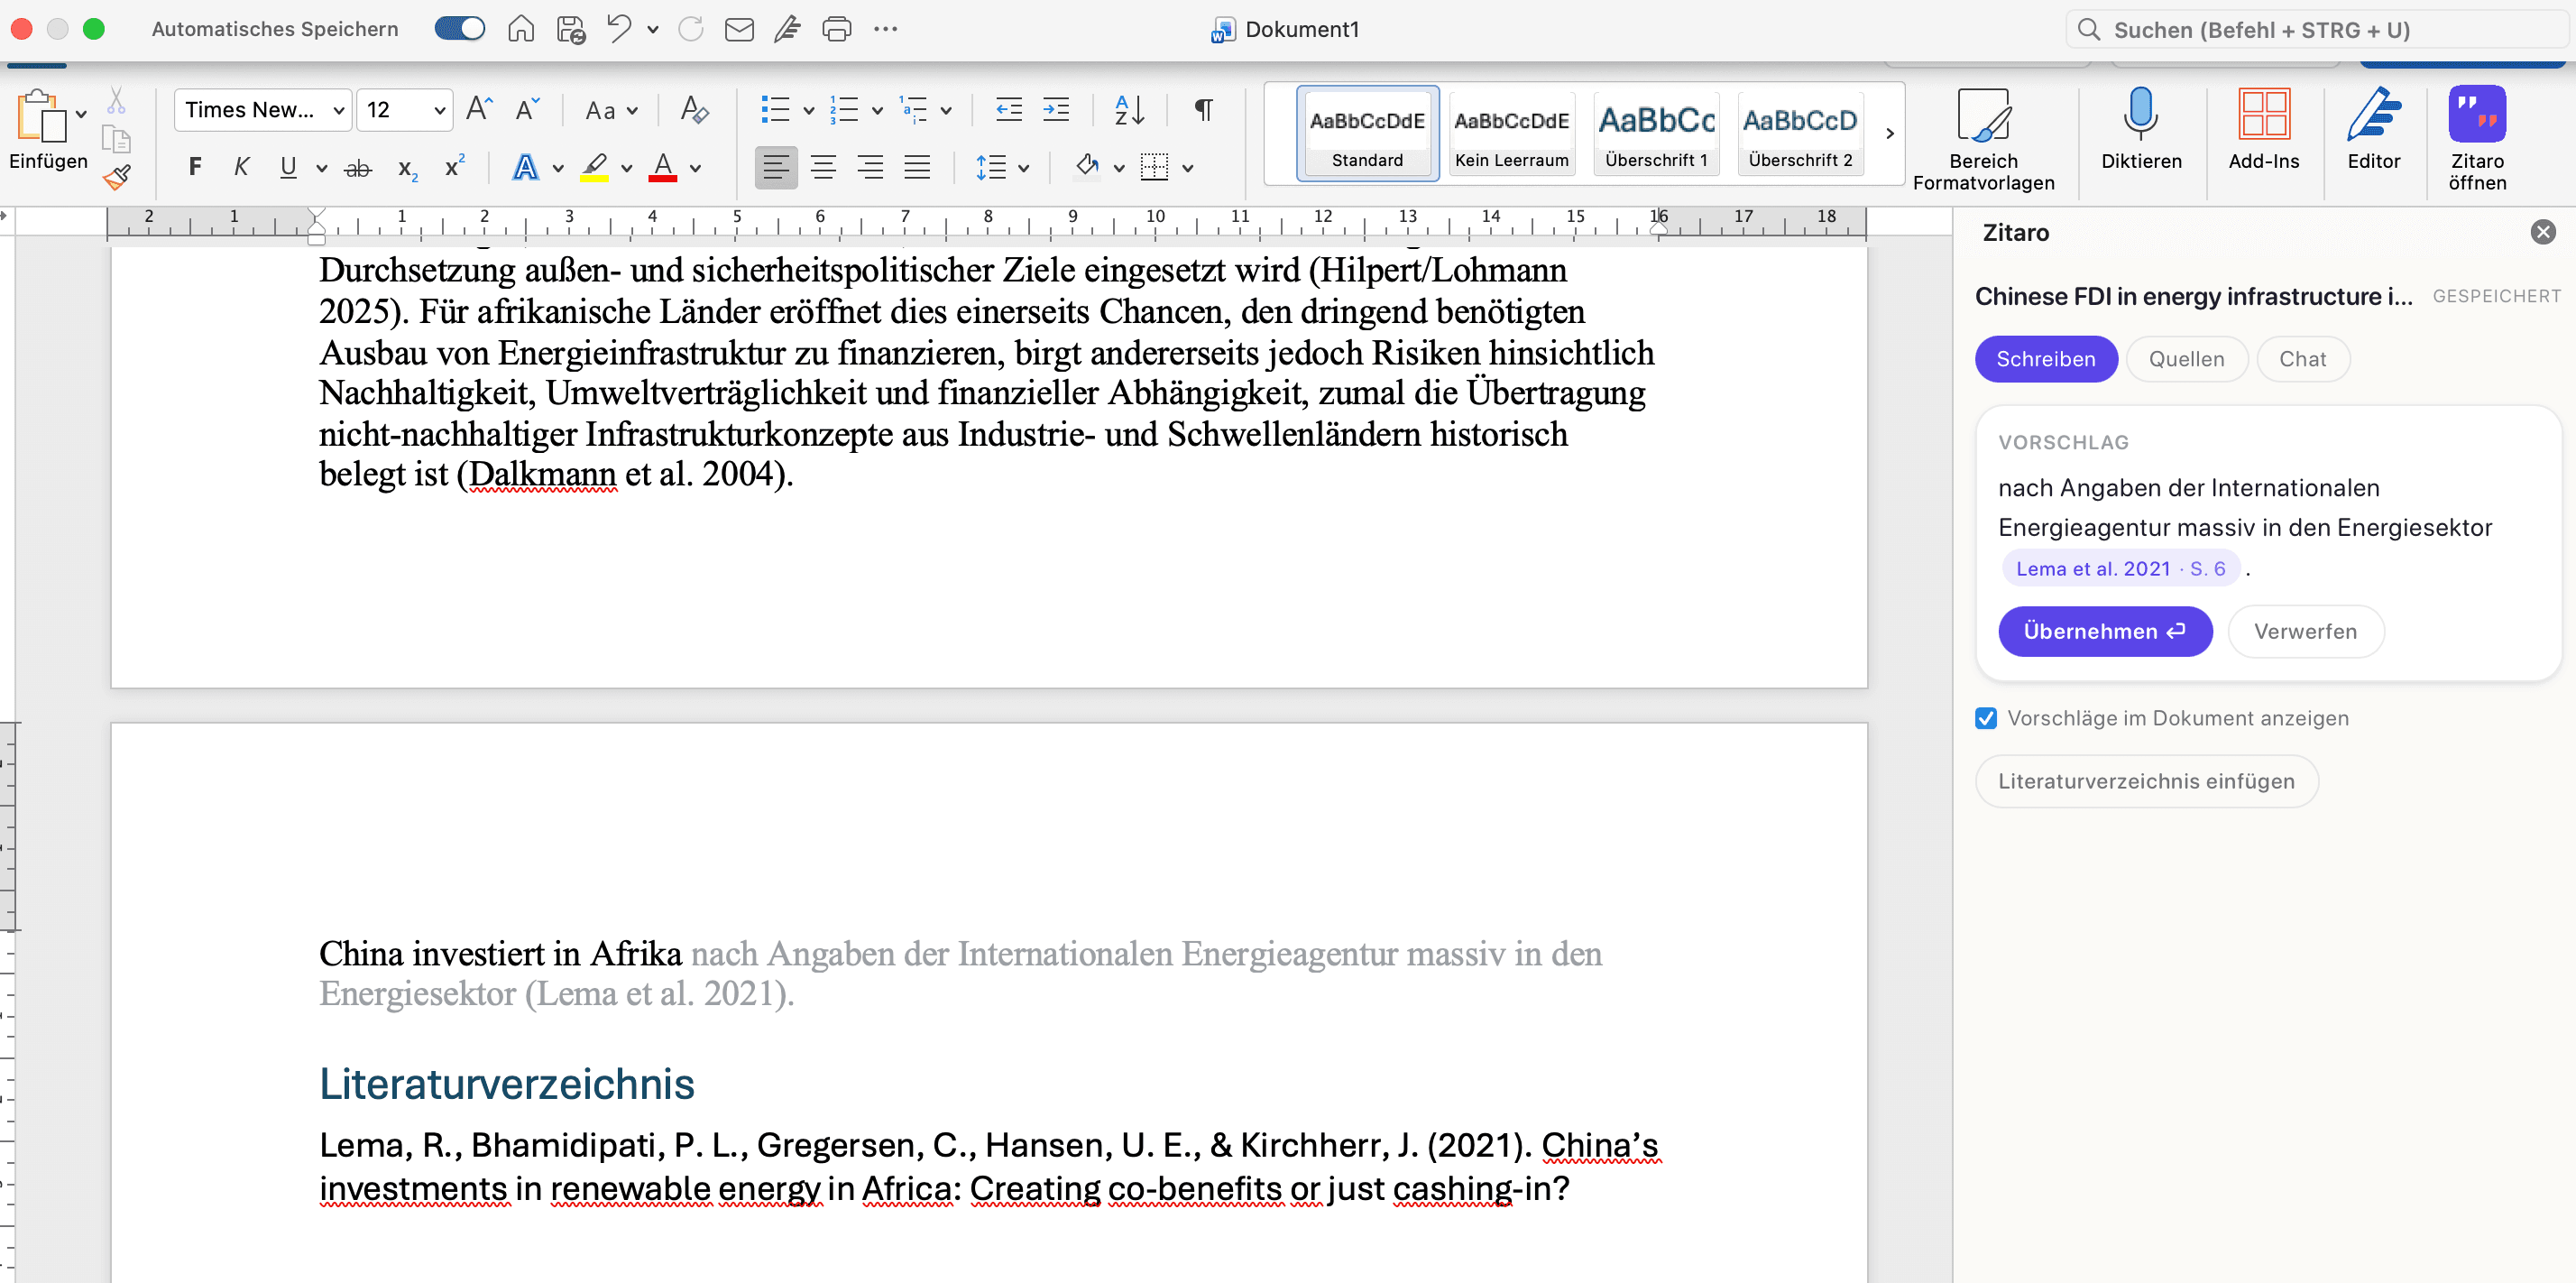Decrease font size with smaller A
Image resolution: width=2576 pixels, height=1283 pixels.
(x=527, y=109)
